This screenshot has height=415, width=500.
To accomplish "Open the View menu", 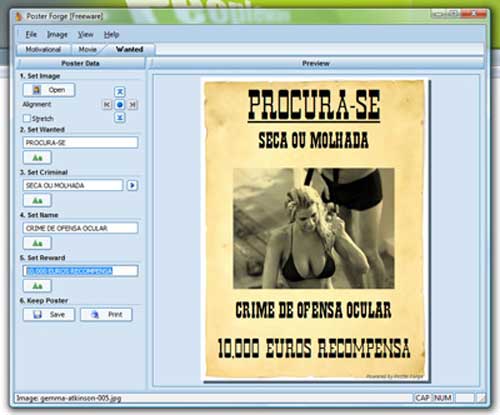I will [x=85, y=34].
